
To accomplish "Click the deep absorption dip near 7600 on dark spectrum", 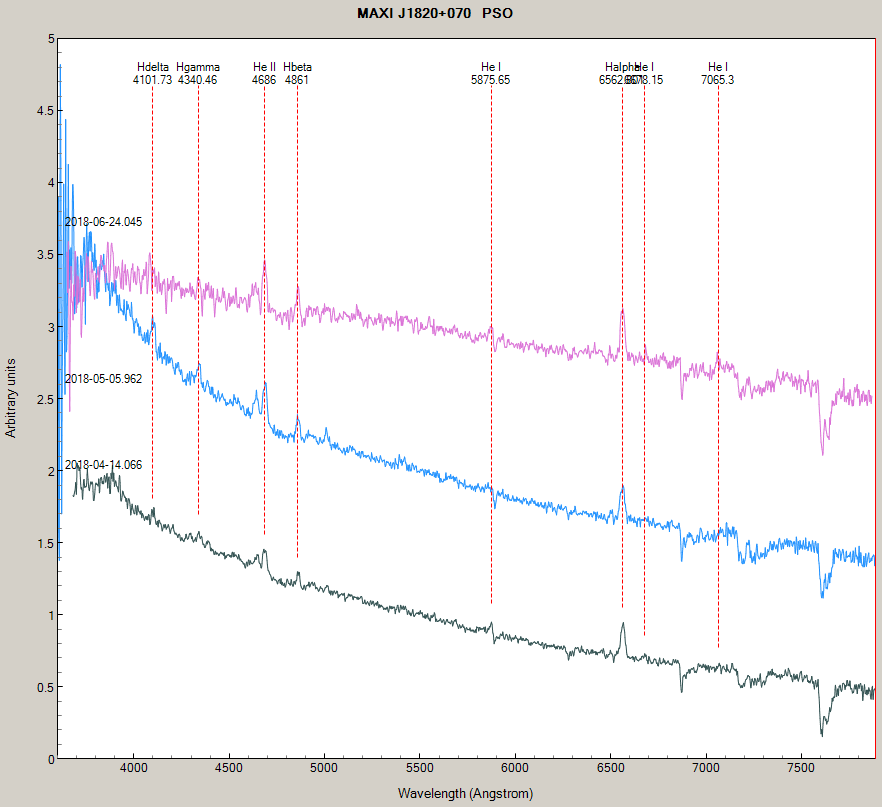I will tap(822, 732).
